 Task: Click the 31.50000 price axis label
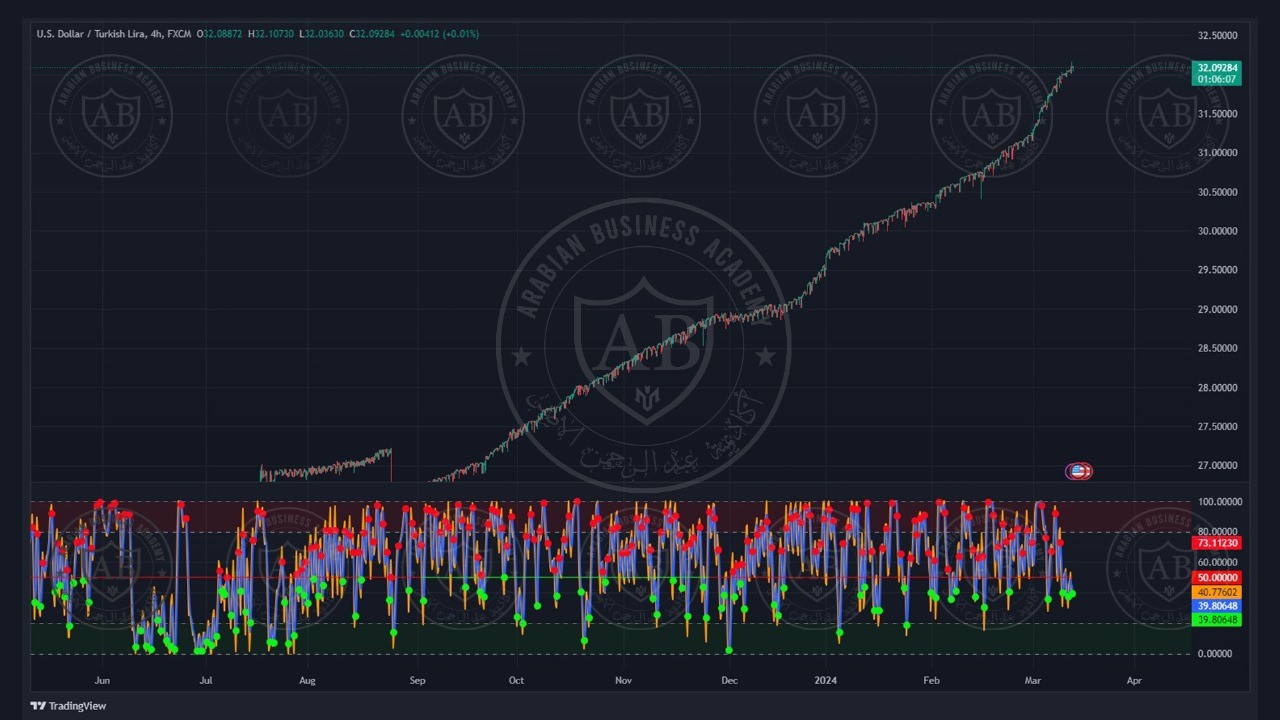[x=1217, y=114]
